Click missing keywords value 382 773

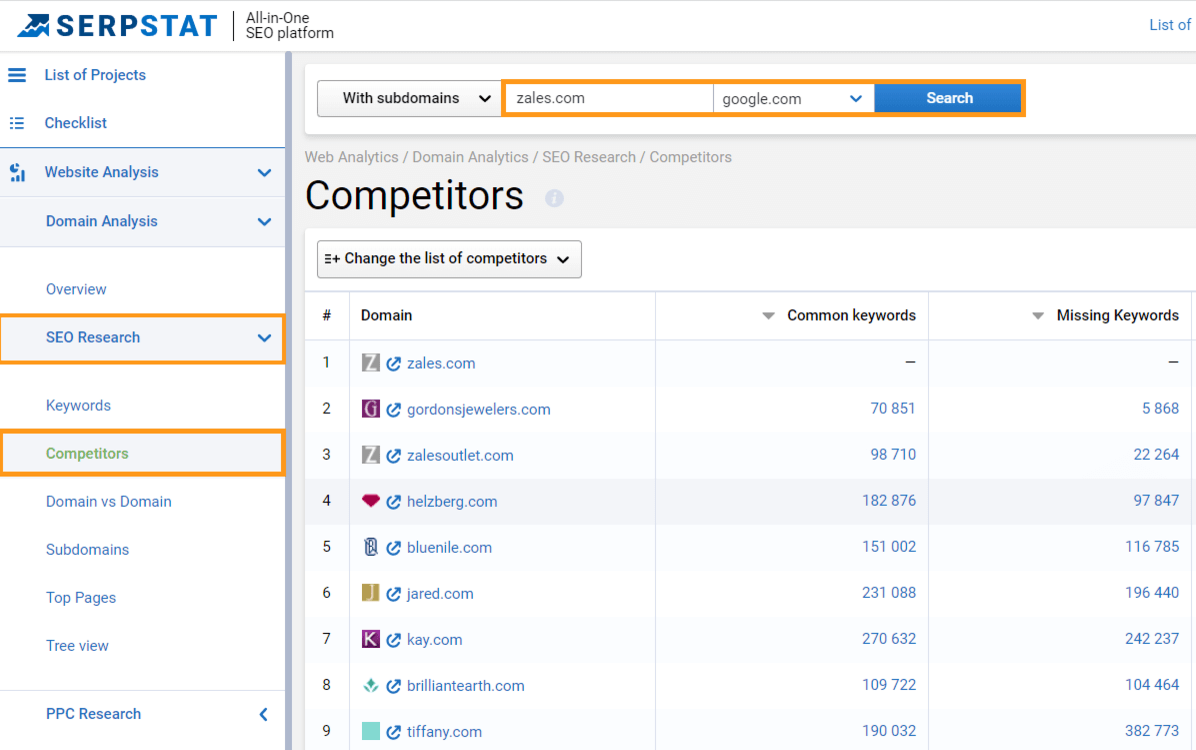coord(1152,731)
